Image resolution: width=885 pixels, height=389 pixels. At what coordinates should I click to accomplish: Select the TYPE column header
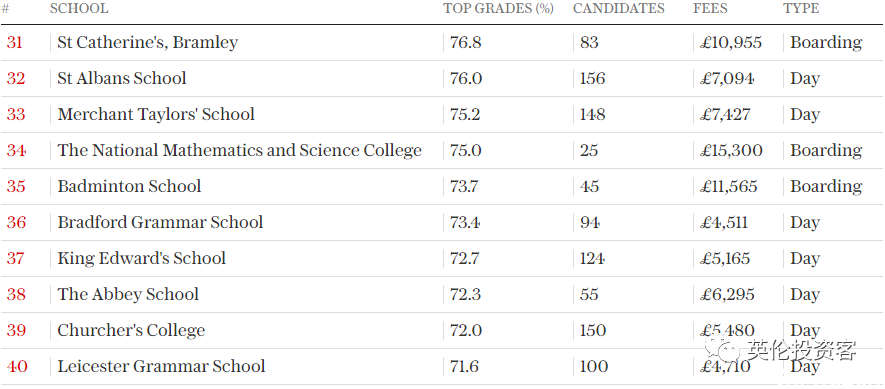801,8
